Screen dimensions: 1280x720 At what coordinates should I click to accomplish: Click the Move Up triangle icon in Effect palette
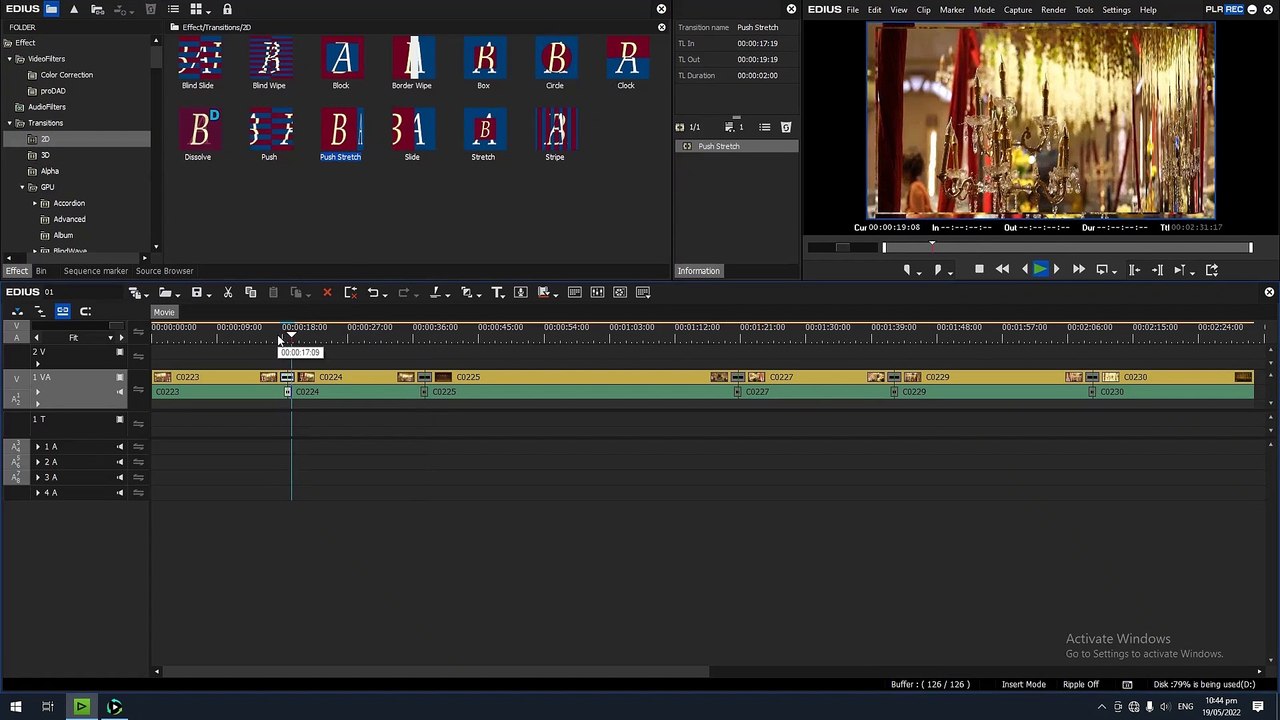tap(74, 9)
